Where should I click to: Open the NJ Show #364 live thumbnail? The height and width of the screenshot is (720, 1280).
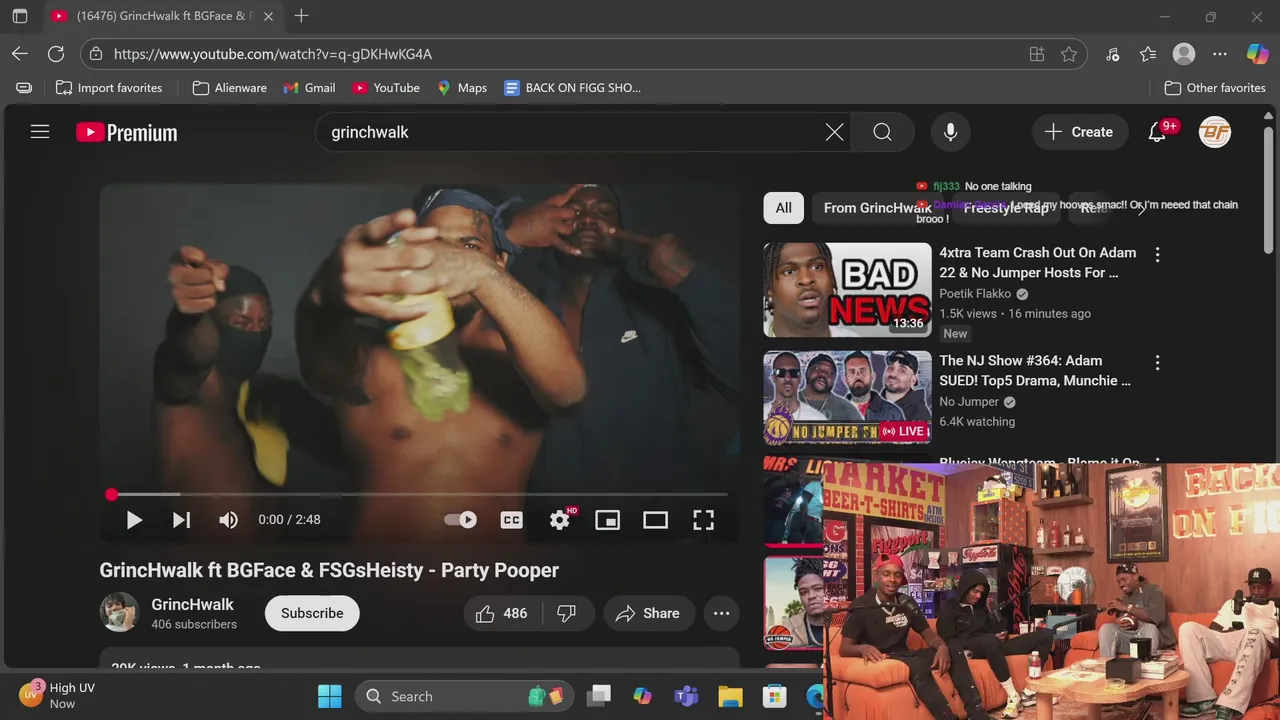(847, 397)
